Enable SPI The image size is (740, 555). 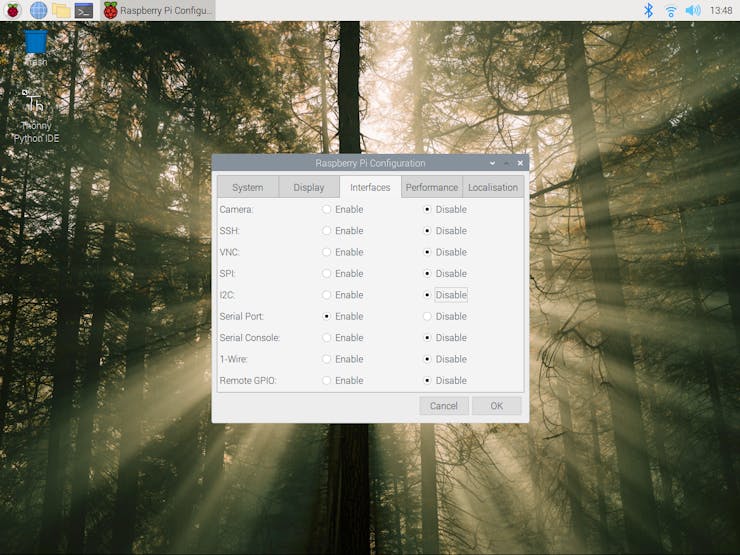click(343, 273)
